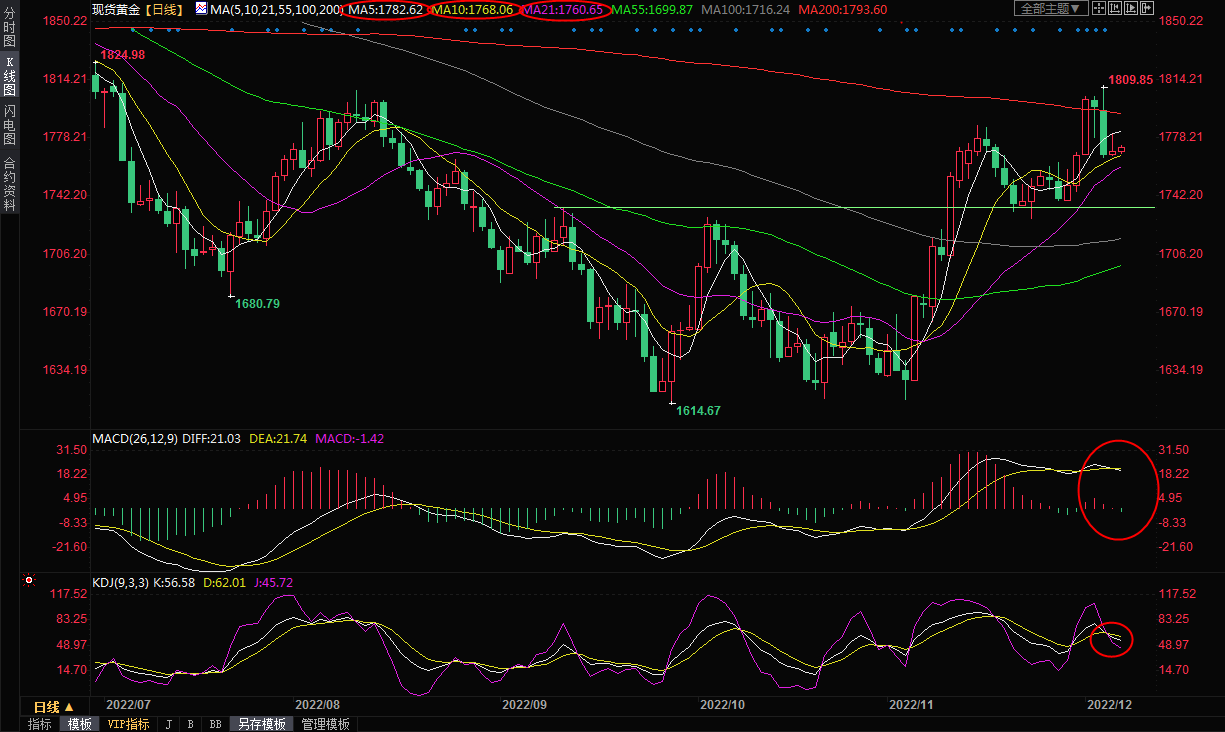
Task: Open the 全部主题 theme dropdown
Action: (1053, 8)
